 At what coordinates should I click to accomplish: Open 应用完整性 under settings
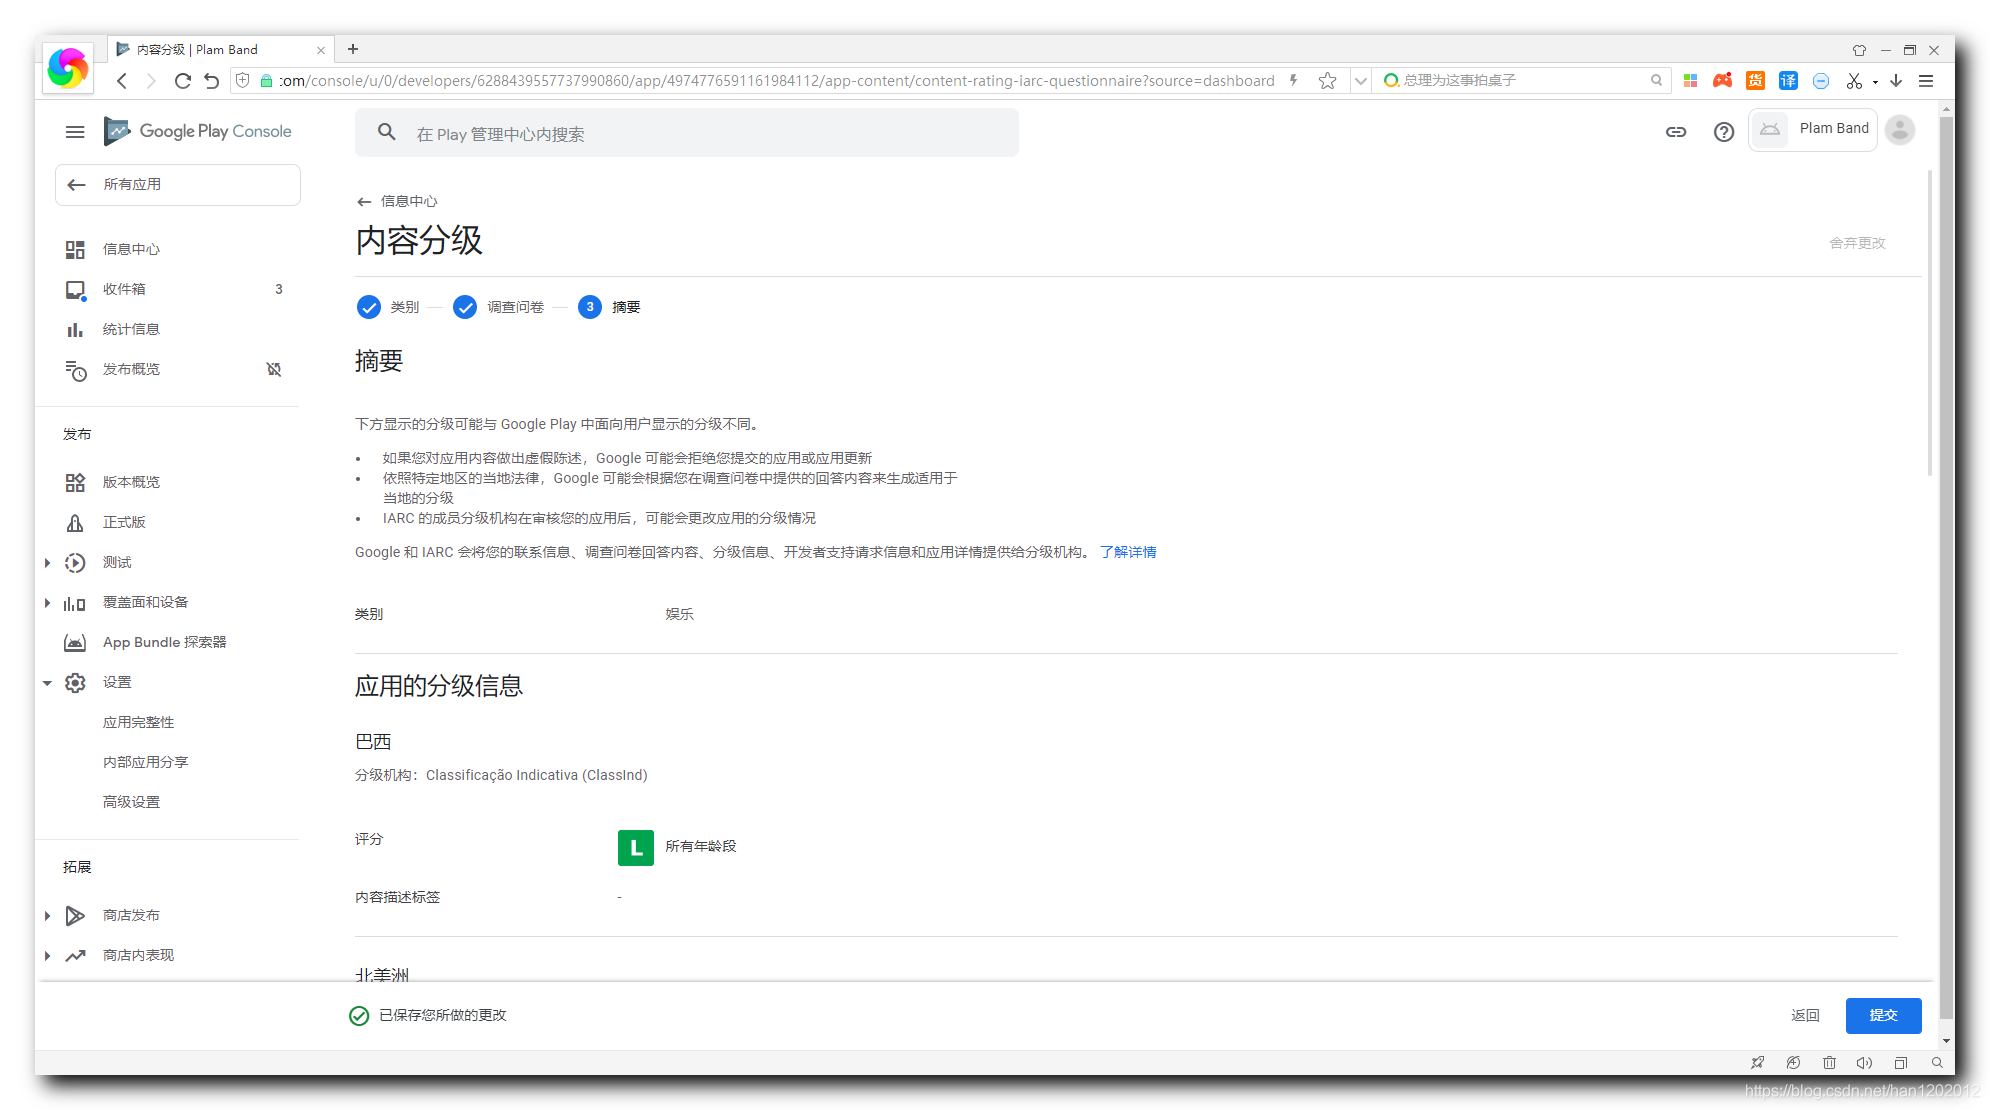click(x=139, y=722)
